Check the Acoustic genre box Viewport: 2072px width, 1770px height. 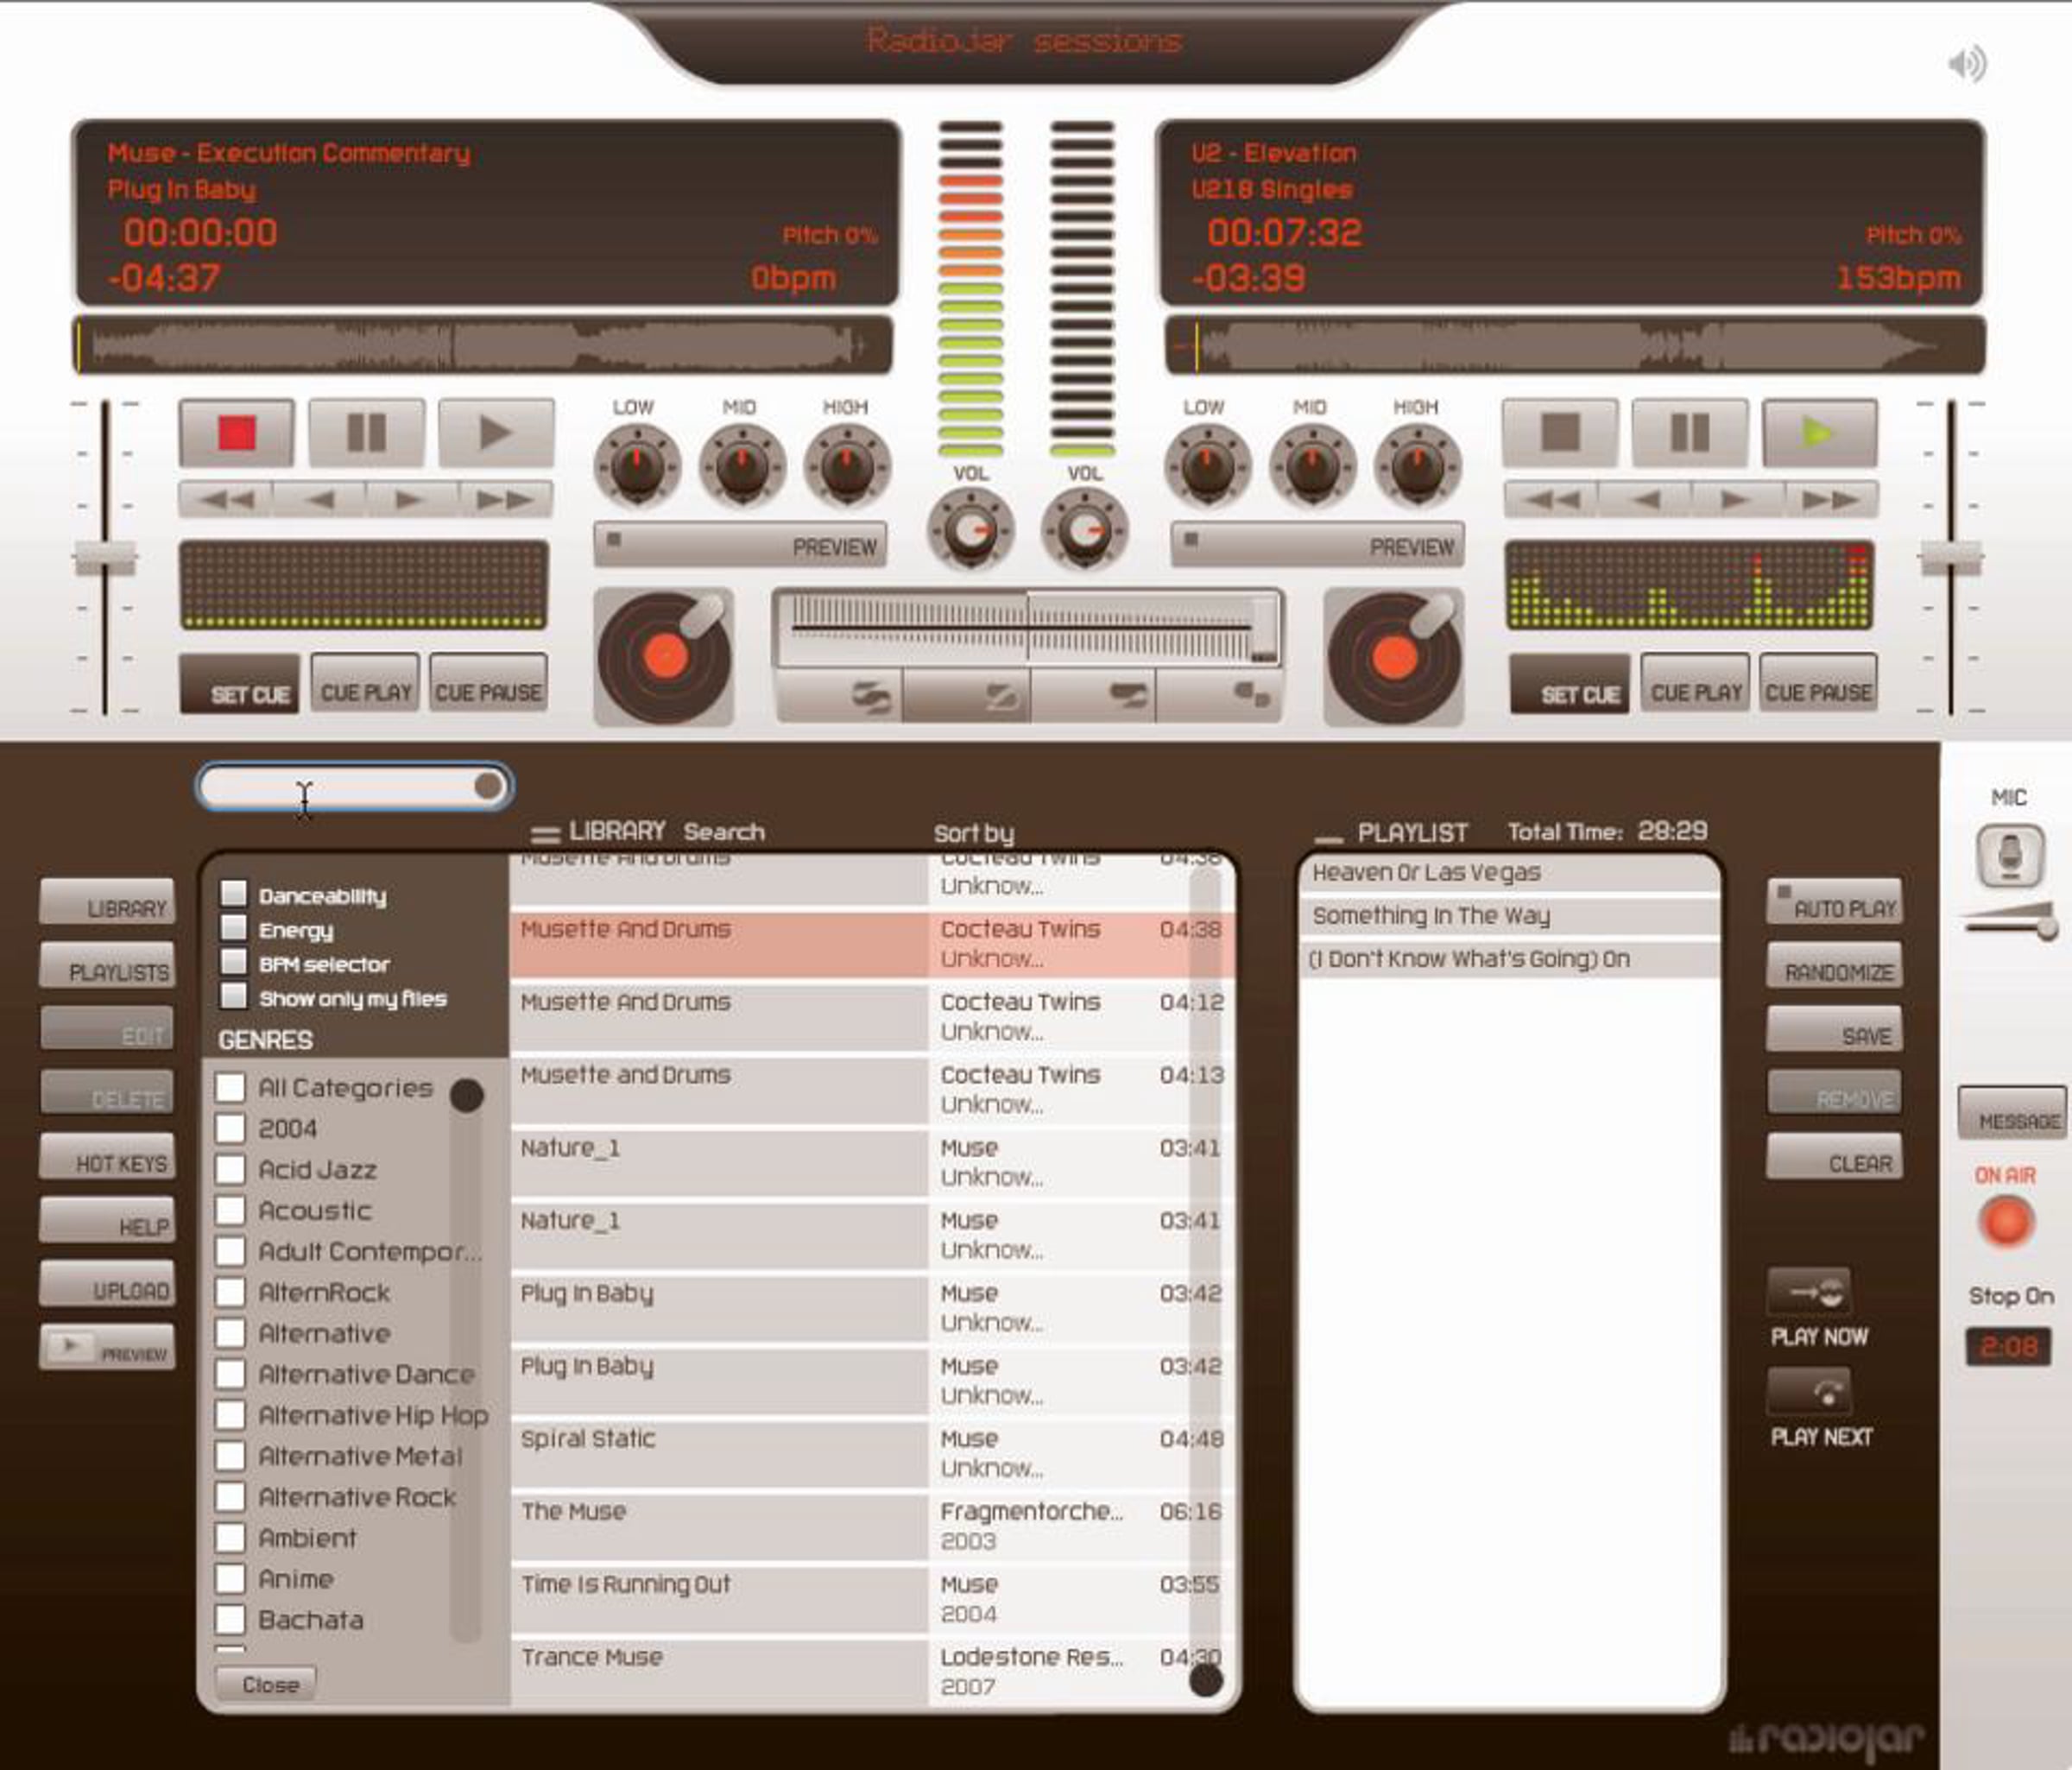231,1210
